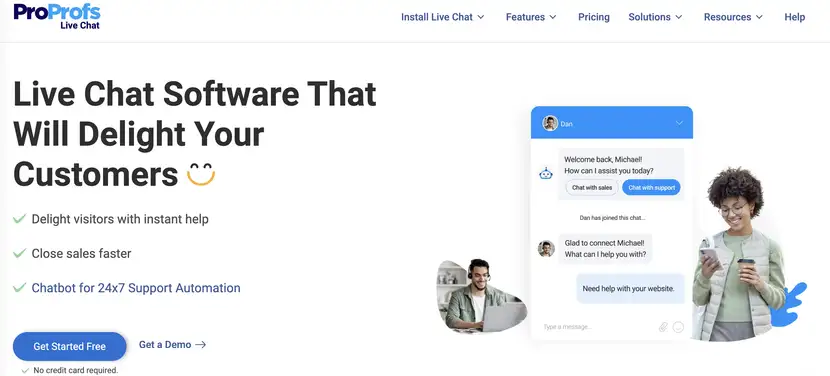830x376 pixels.
Task: Expand the Install Live Chat dropdown
Action: point(443,17)
